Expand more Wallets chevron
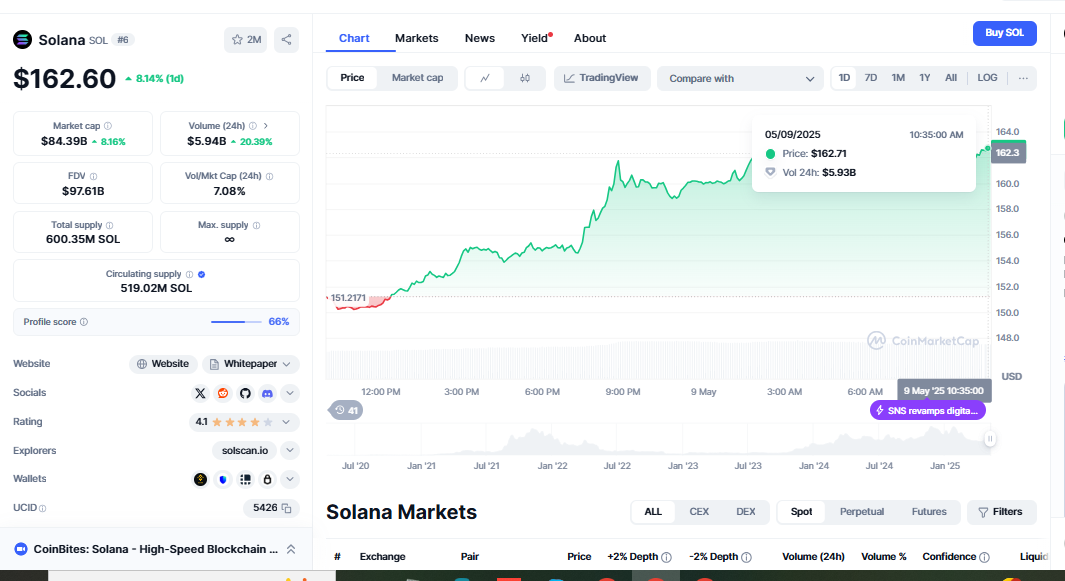Image resolution: width=1065 pixels, height=581 pixels. coord(290,480)
